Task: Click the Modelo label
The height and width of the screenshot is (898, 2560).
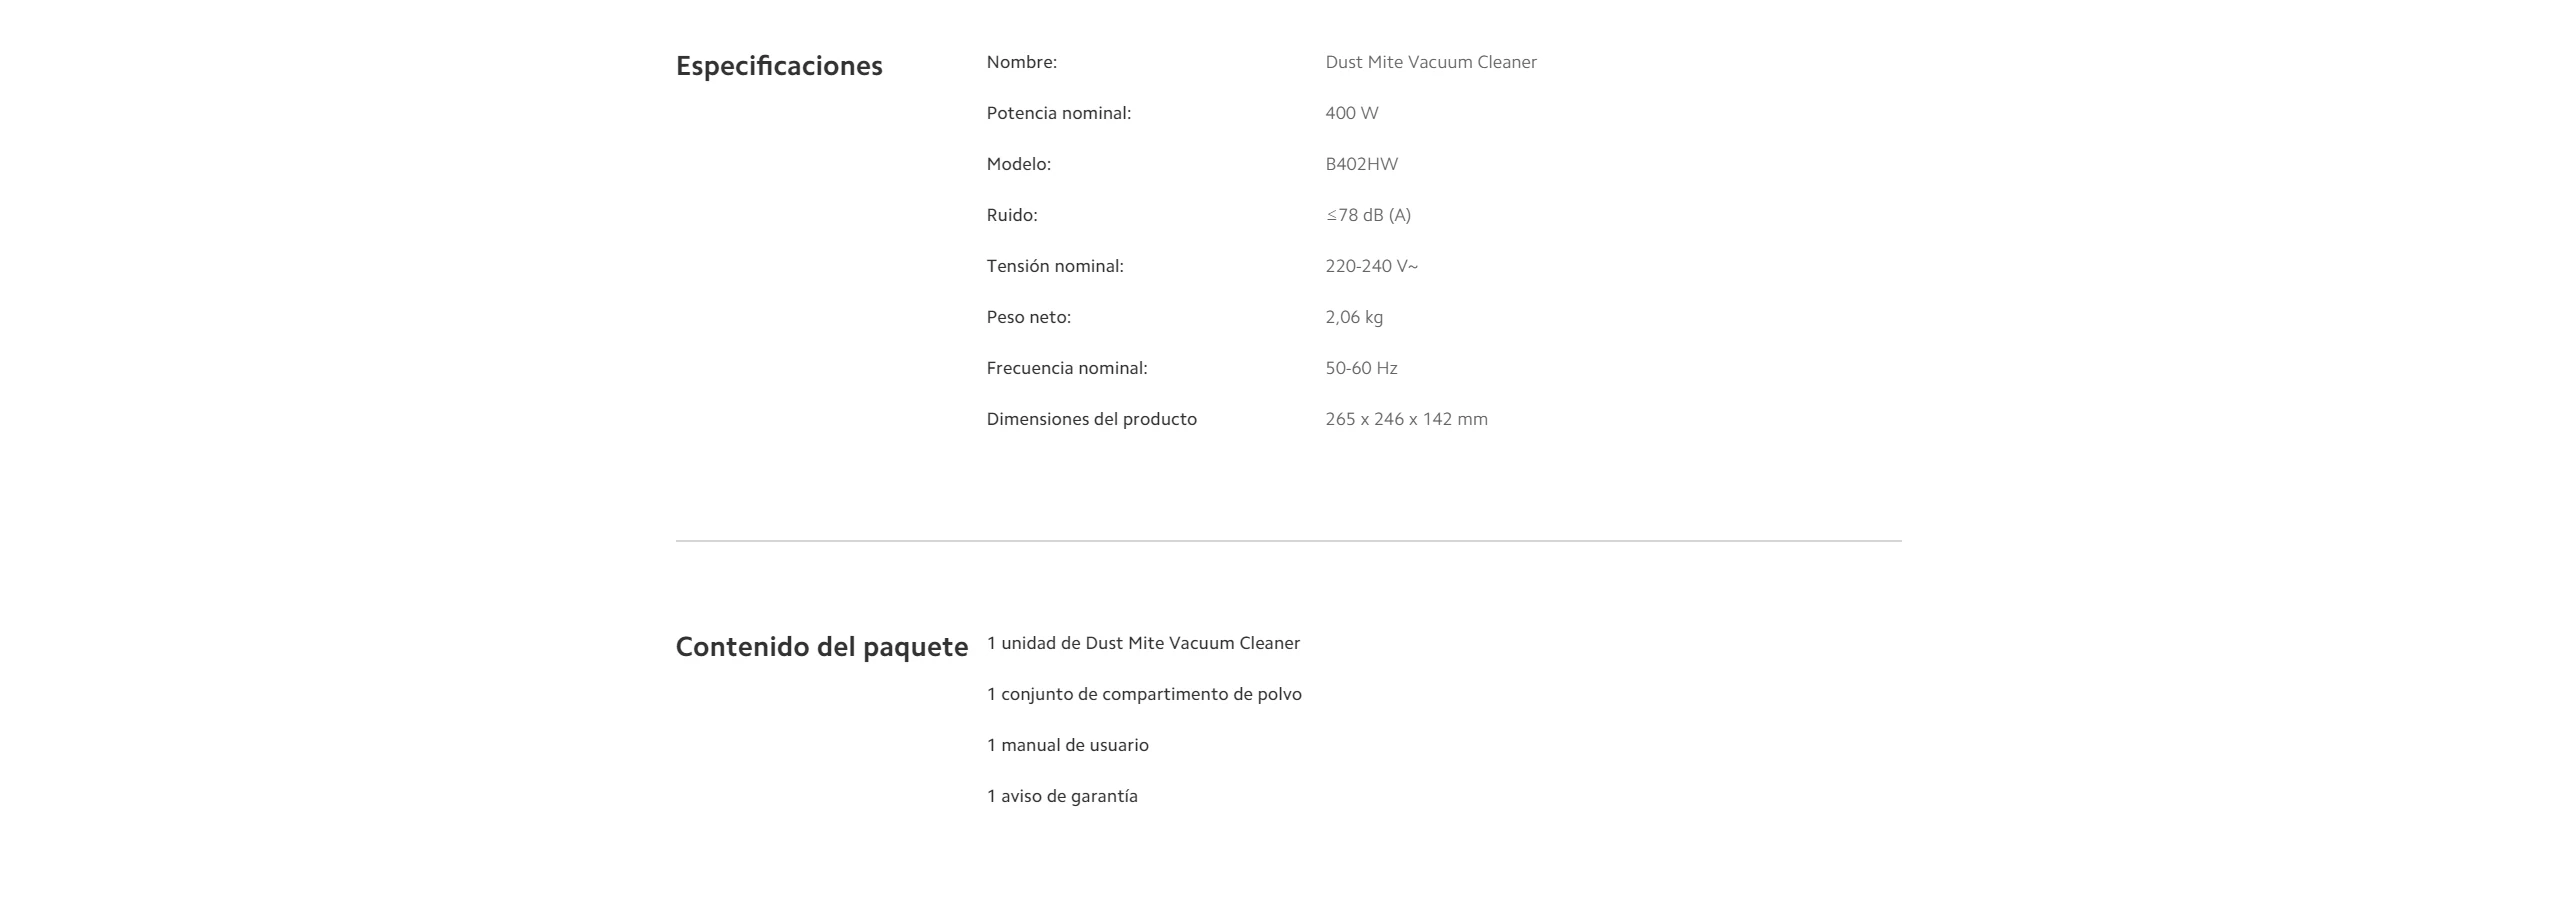Action: click(x=1018, y=164)
